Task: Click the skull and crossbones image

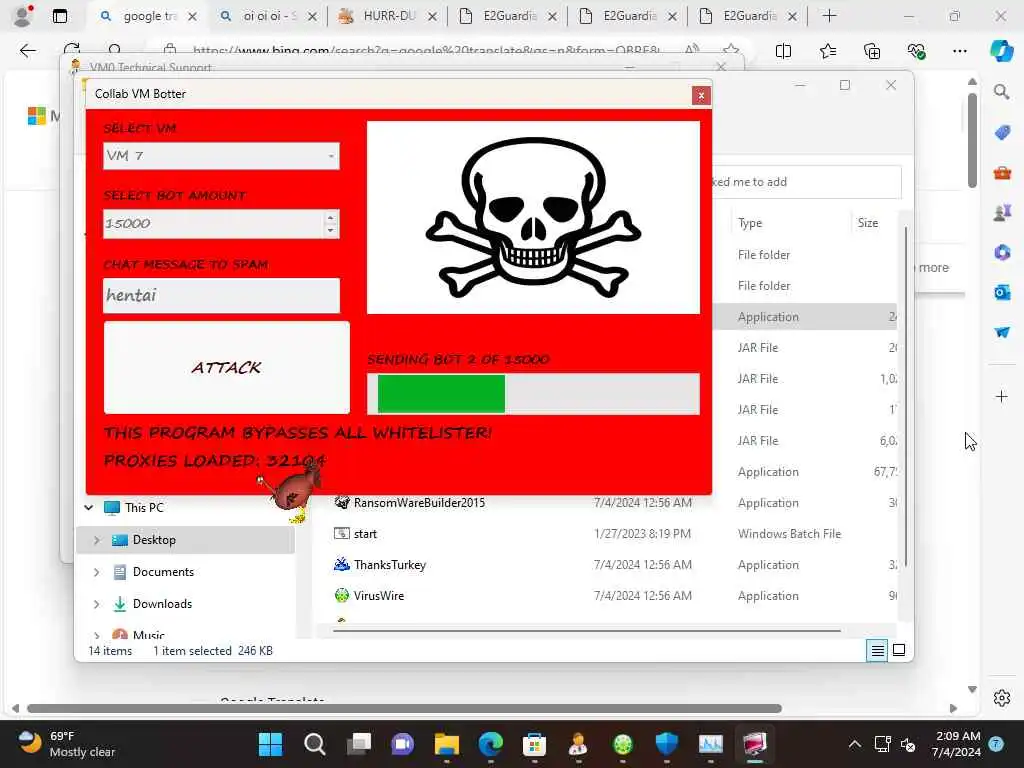Action: point(533,217)
